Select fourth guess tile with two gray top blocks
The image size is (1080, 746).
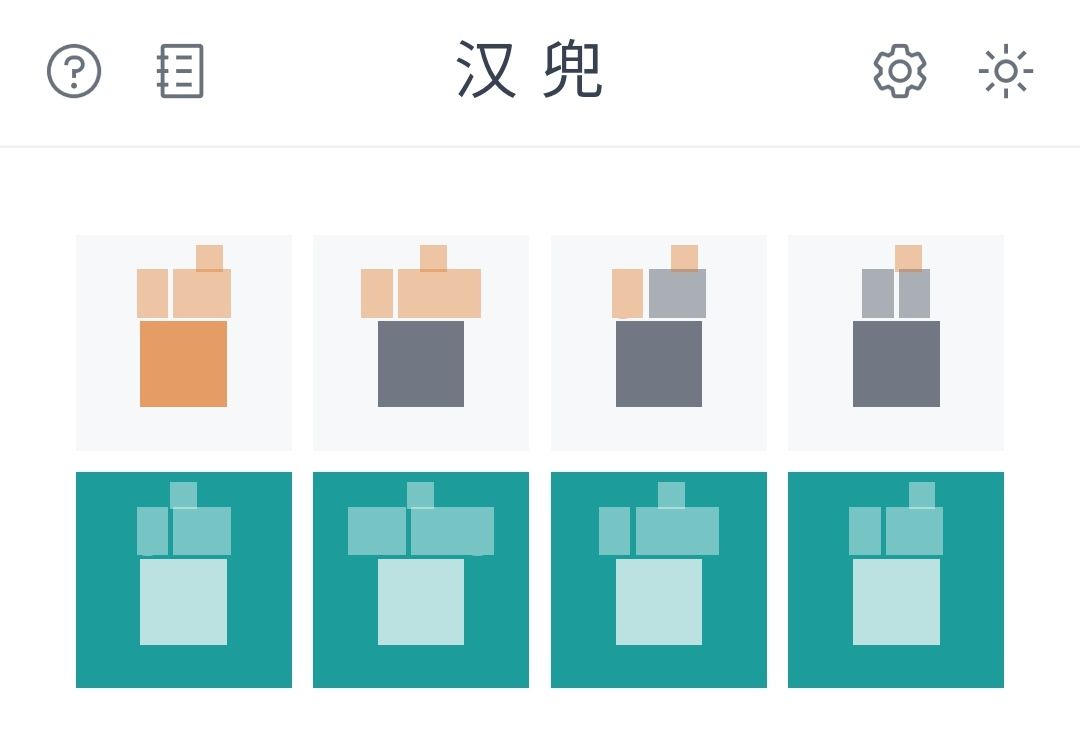(895, 342)
